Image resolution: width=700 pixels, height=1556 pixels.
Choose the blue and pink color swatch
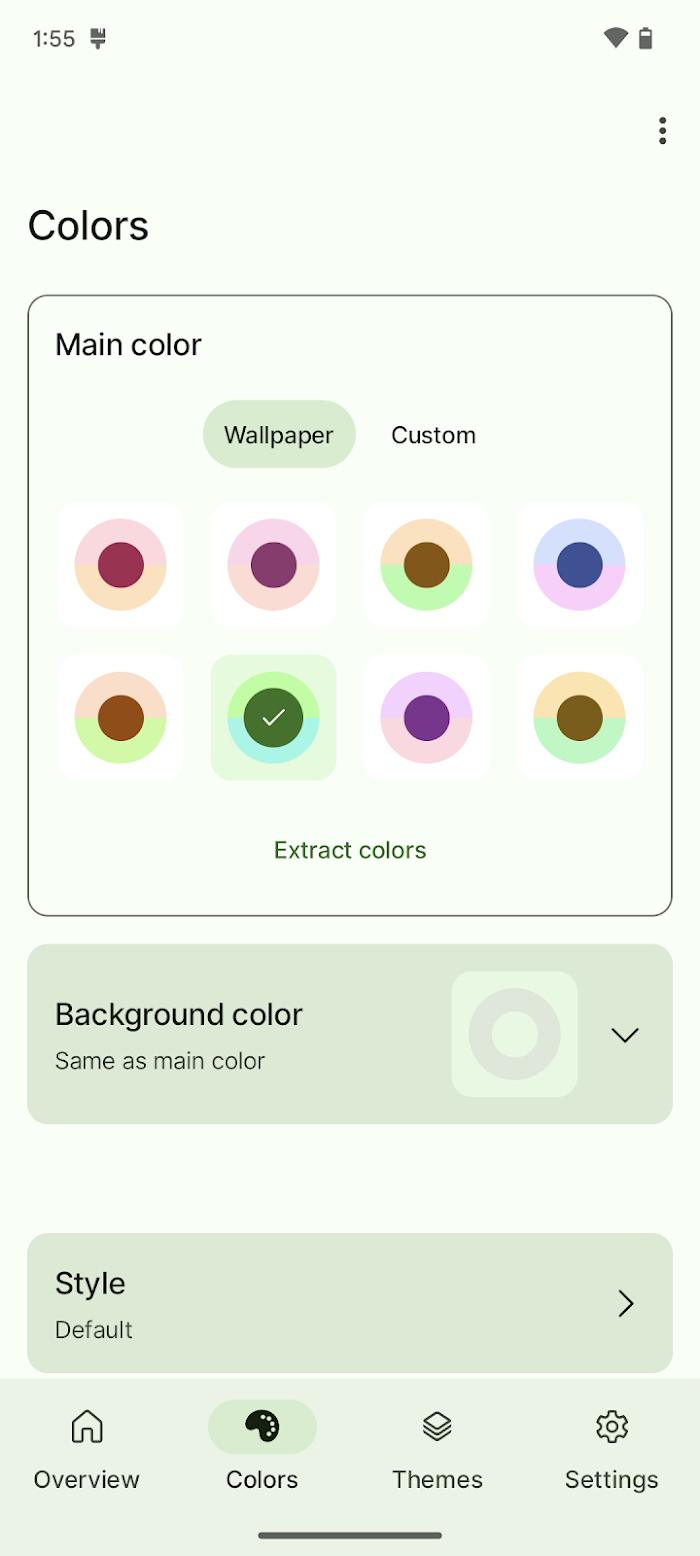[x=579, y=565]
